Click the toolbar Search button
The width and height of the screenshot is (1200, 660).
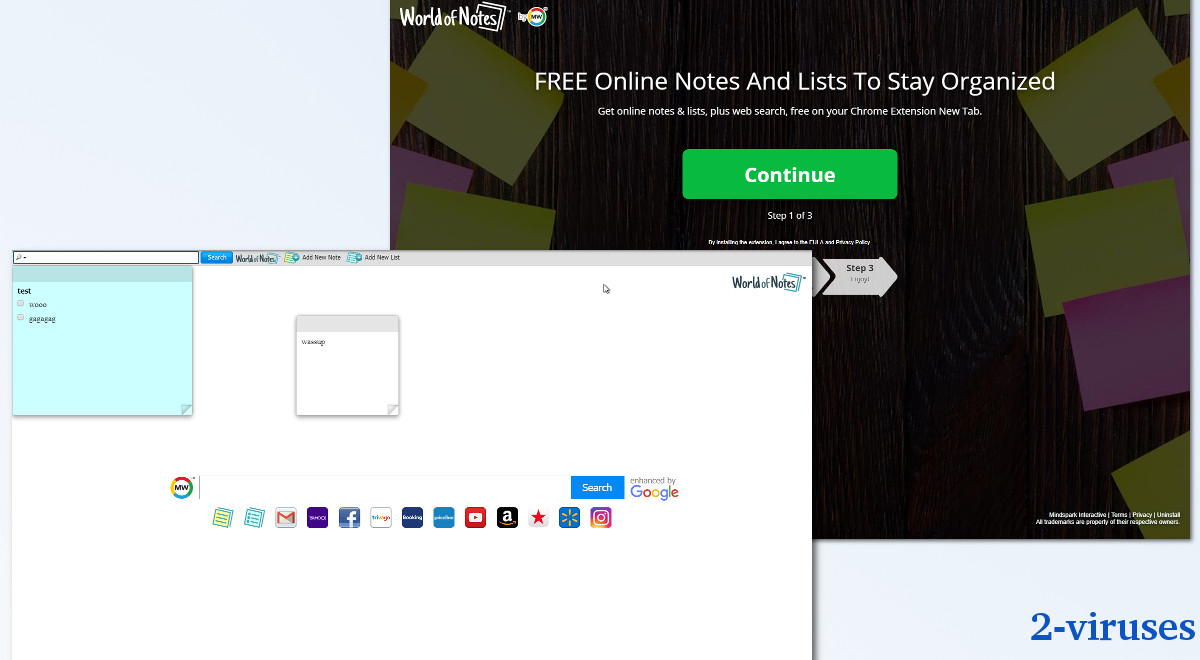click(216, 257)
